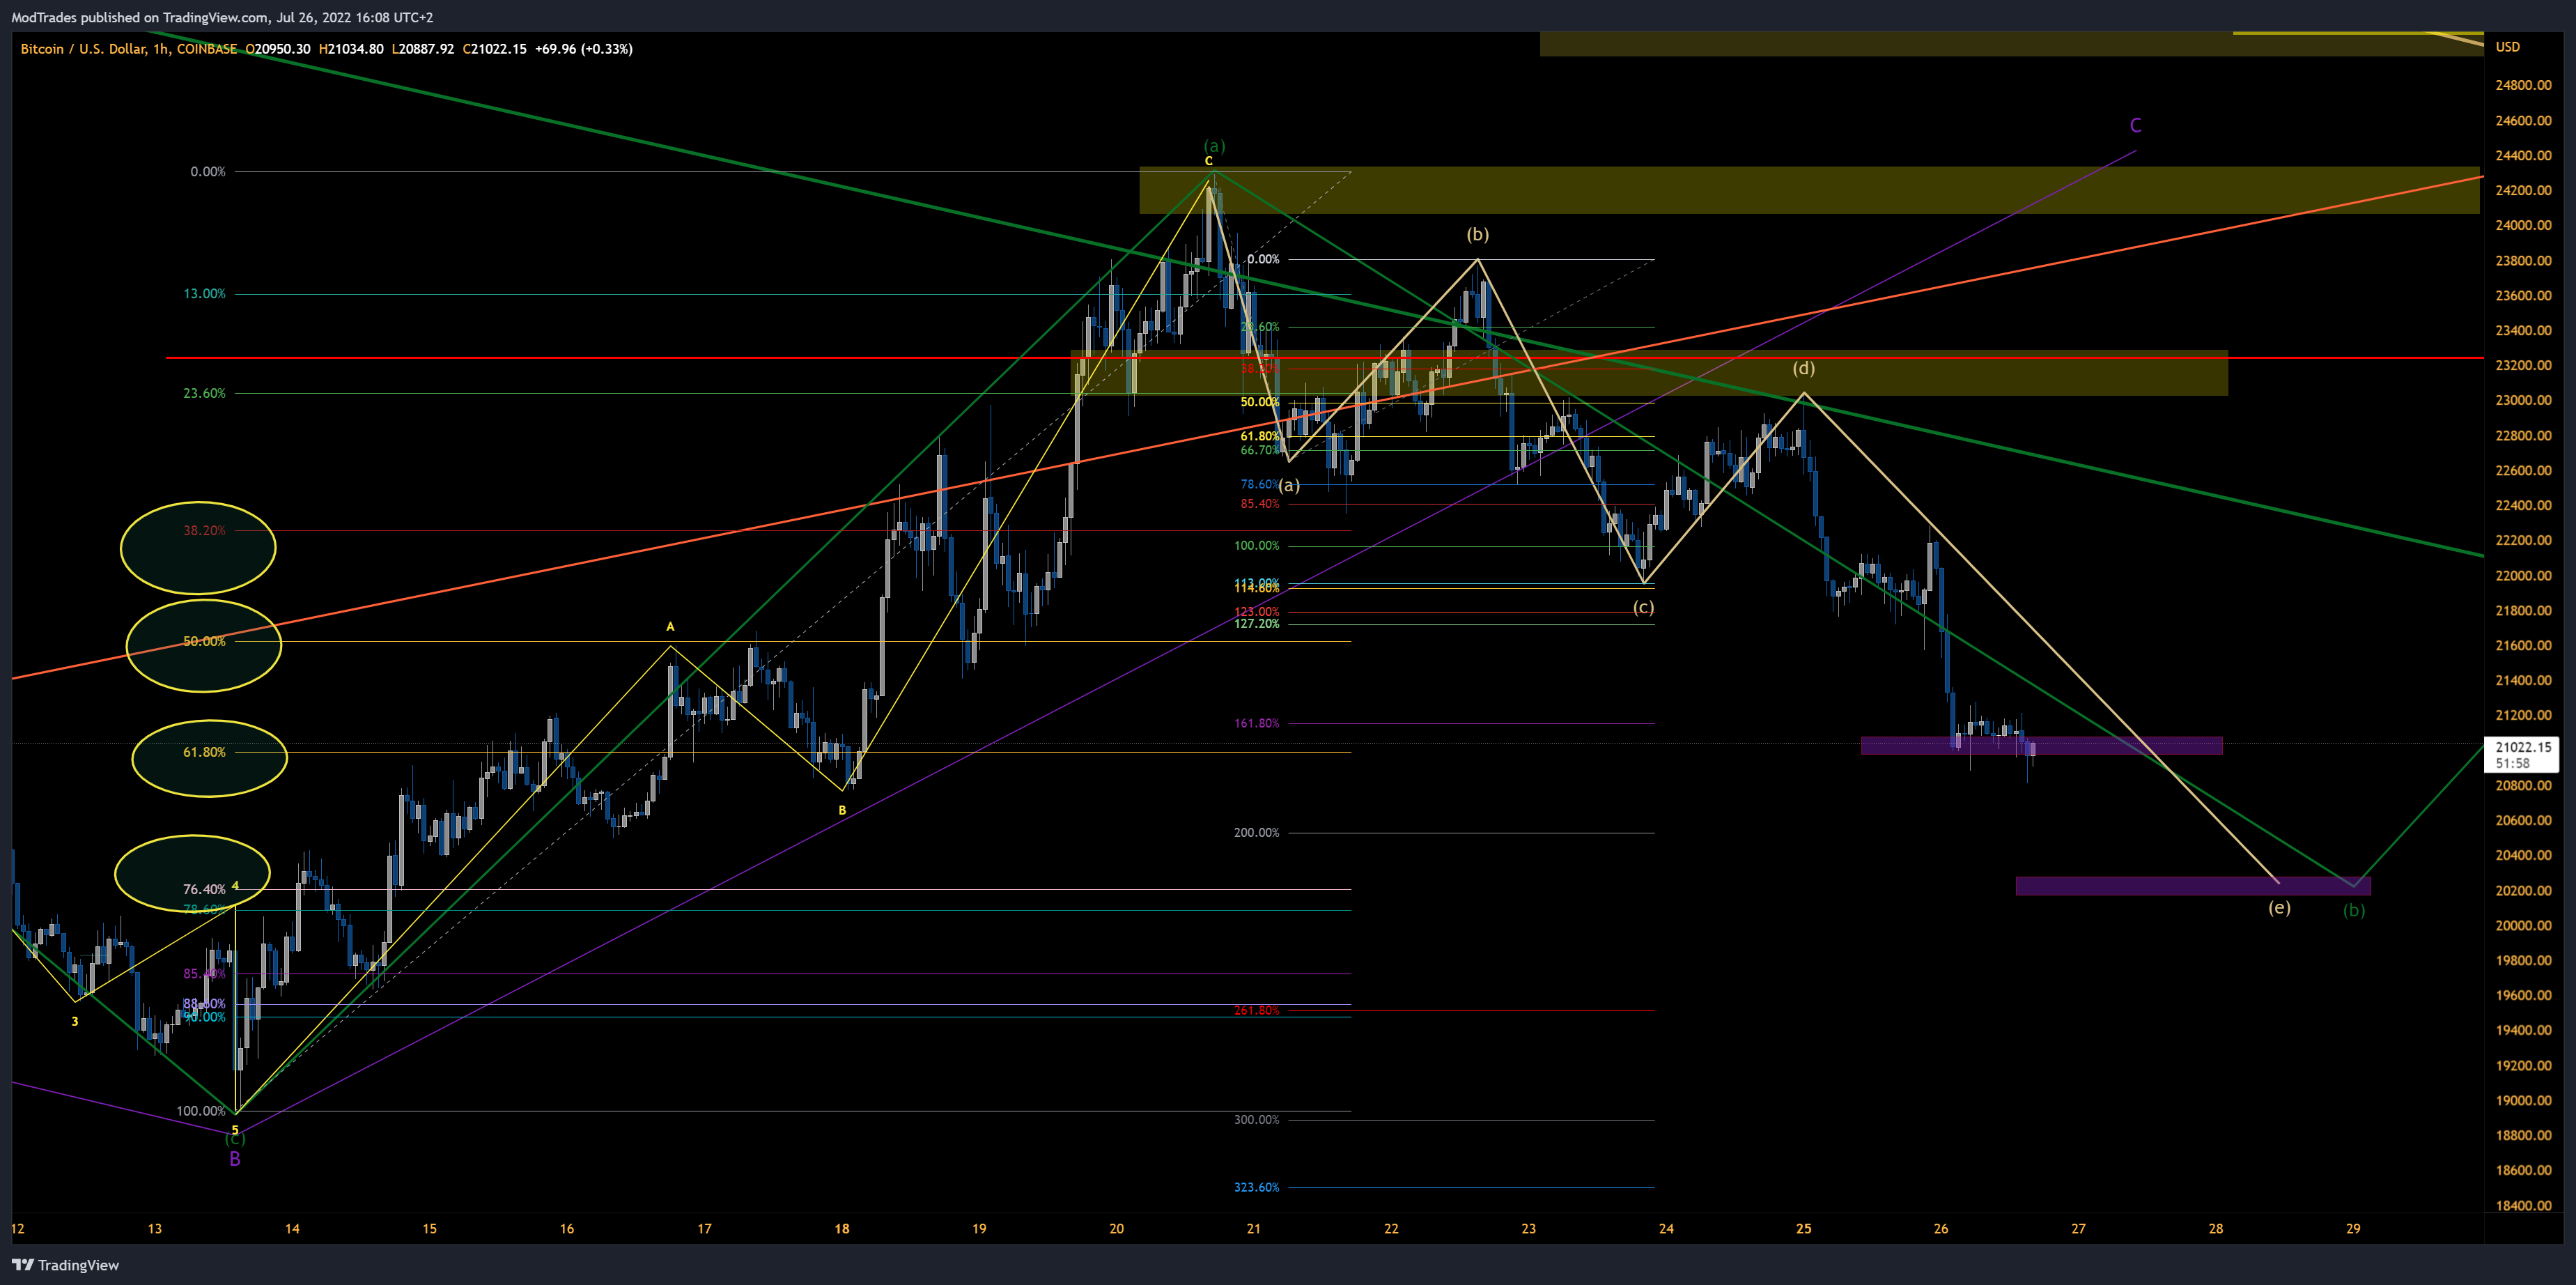Select the current price tag 21022.15 on axis
The width and height of the screenshot is (2576, 1285).
[x=2523, y=754]
